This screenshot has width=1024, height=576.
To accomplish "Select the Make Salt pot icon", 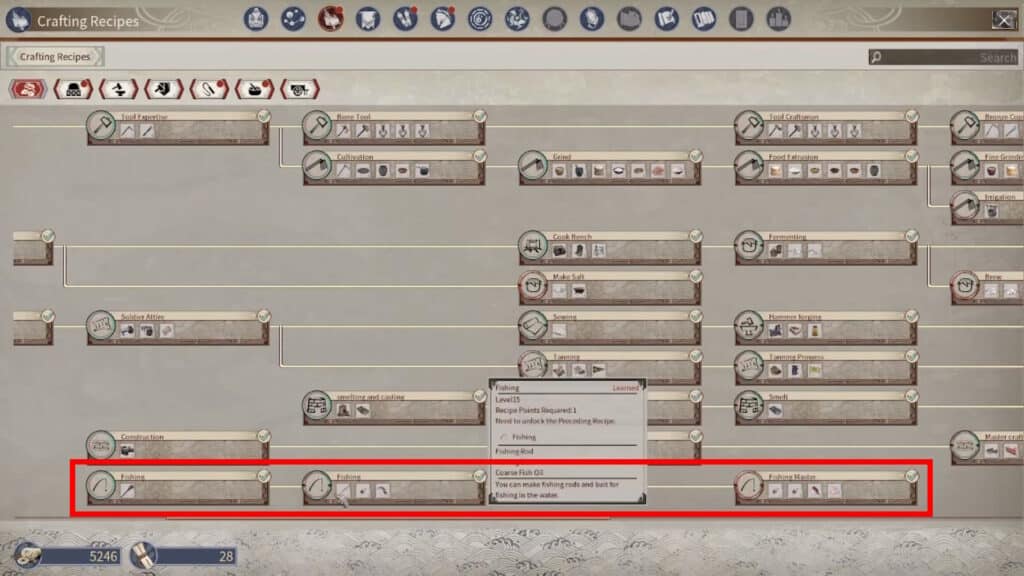I will 533,285.
